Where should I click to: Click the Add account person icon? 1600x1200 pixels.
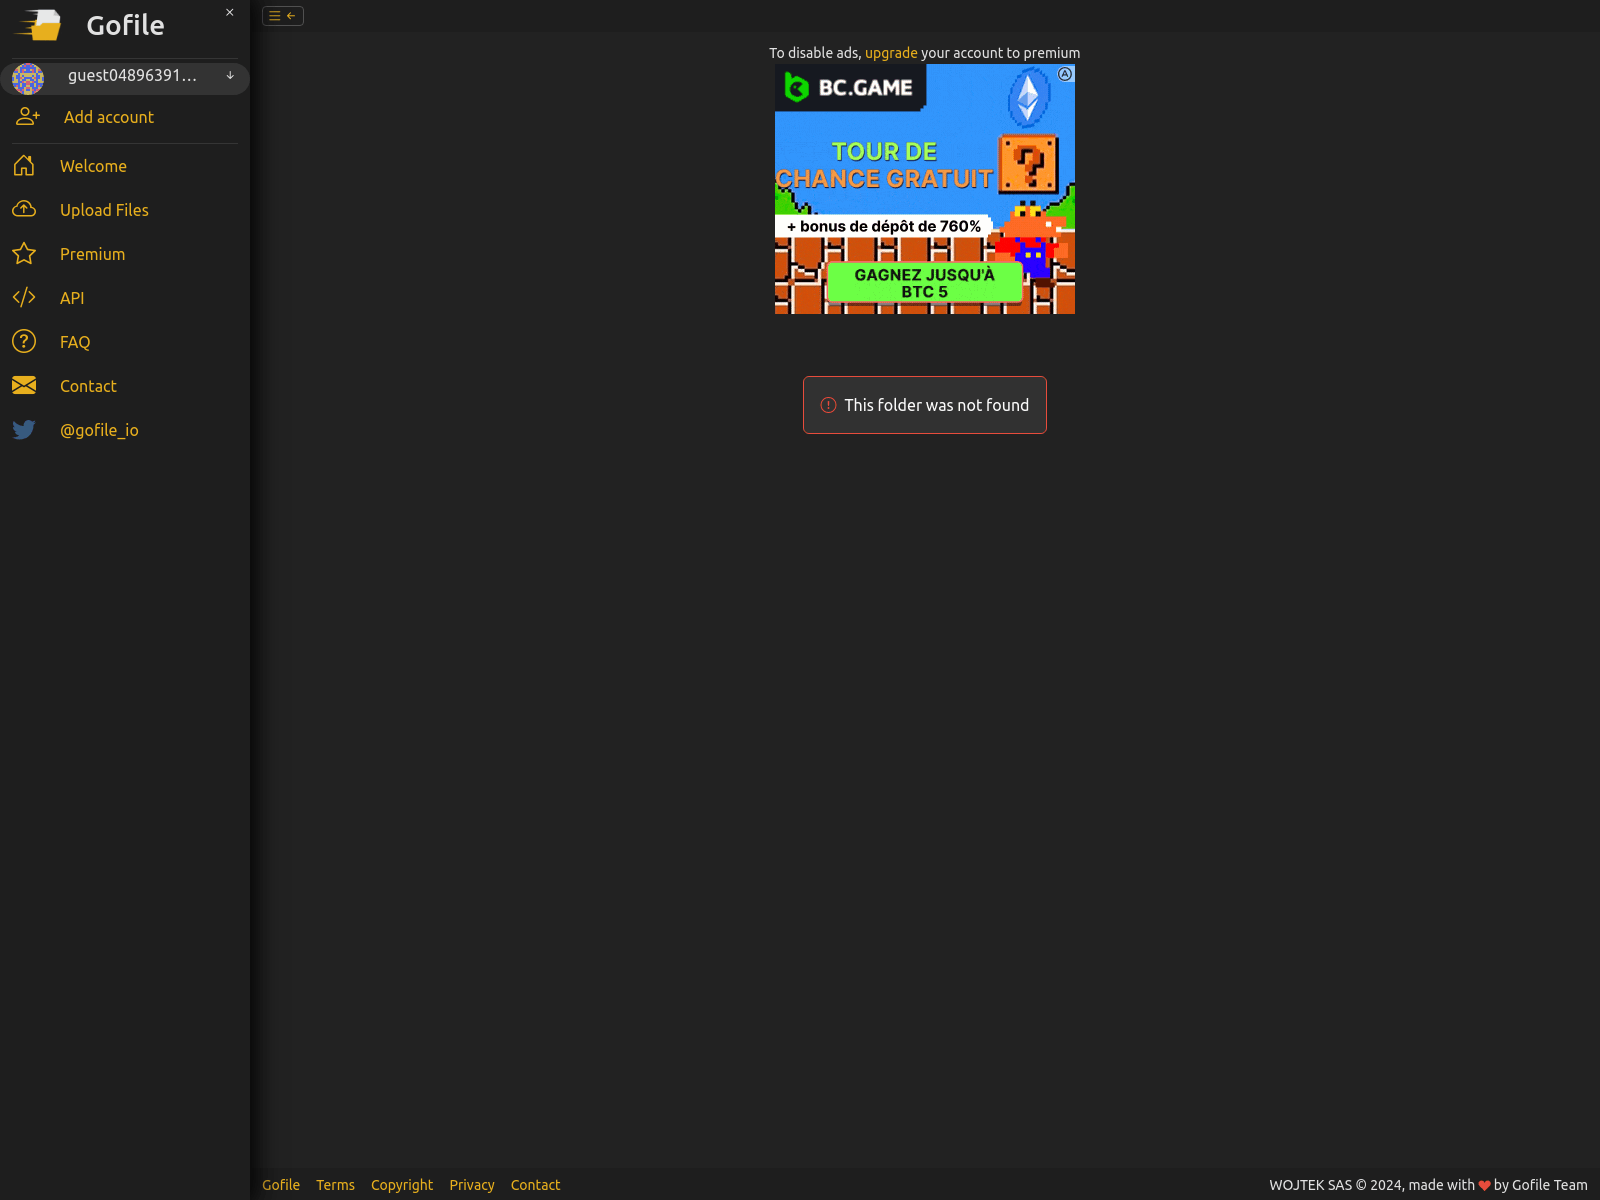click(x=28, y=117)
